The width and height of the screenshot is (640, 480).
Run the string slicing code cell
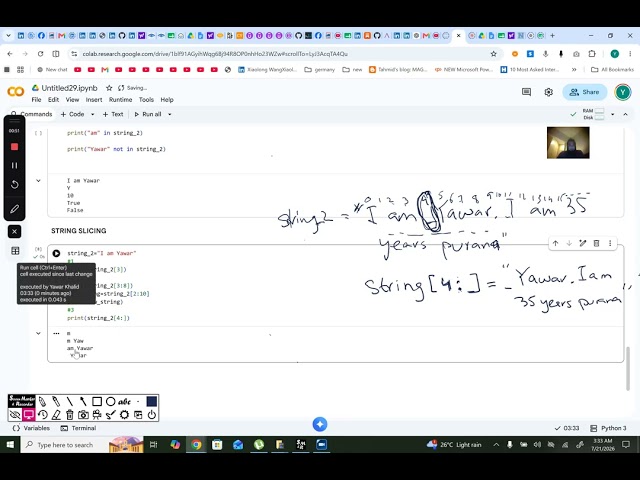click(56, 253)
